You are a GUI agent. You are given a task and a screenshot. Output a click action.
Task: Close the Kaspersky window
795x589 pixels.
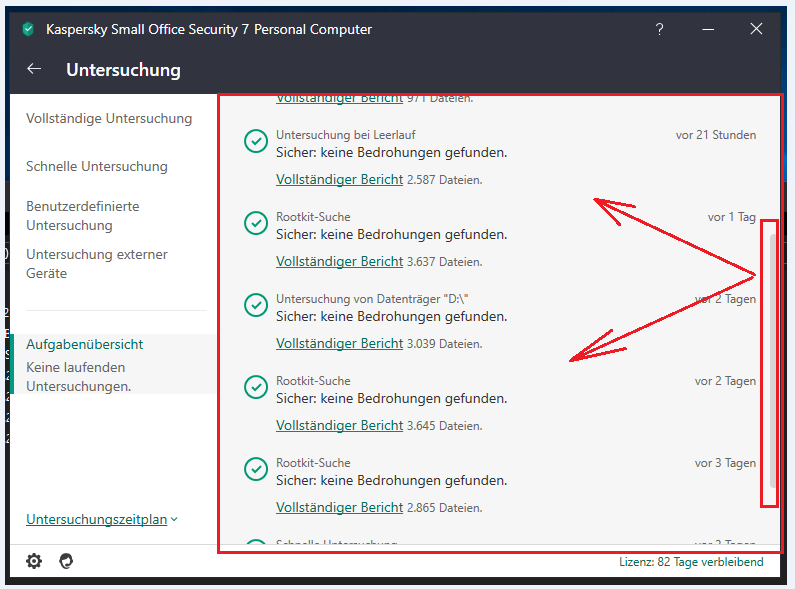(x=756, y=29)
